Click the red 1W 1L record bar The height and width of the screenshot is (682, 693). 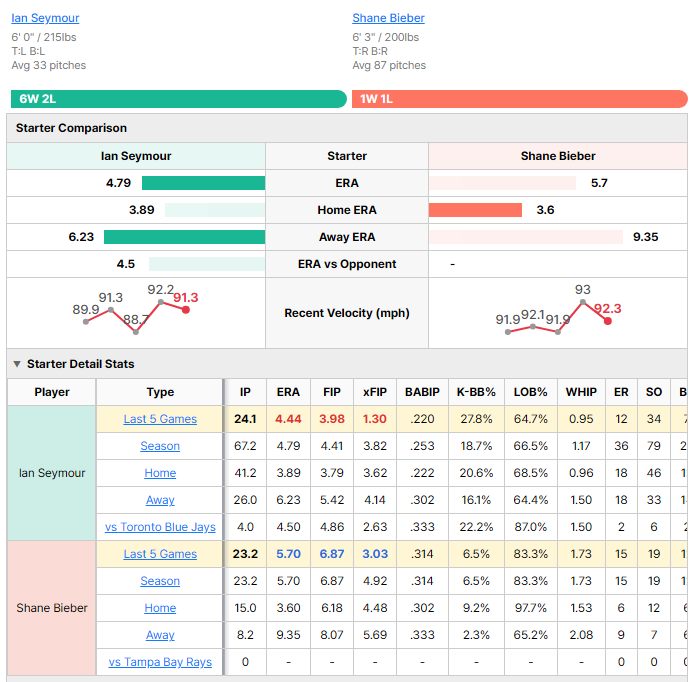click(520, 99)
